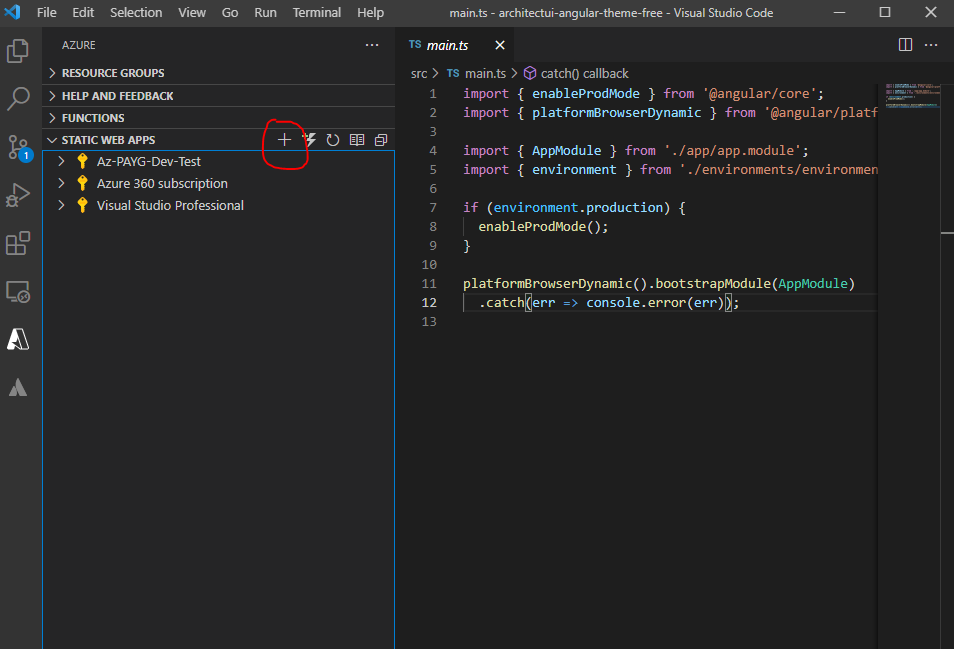Minimize the VS Code window
Viewport: 954px width, 649px height.
click(x=839, y=12)
